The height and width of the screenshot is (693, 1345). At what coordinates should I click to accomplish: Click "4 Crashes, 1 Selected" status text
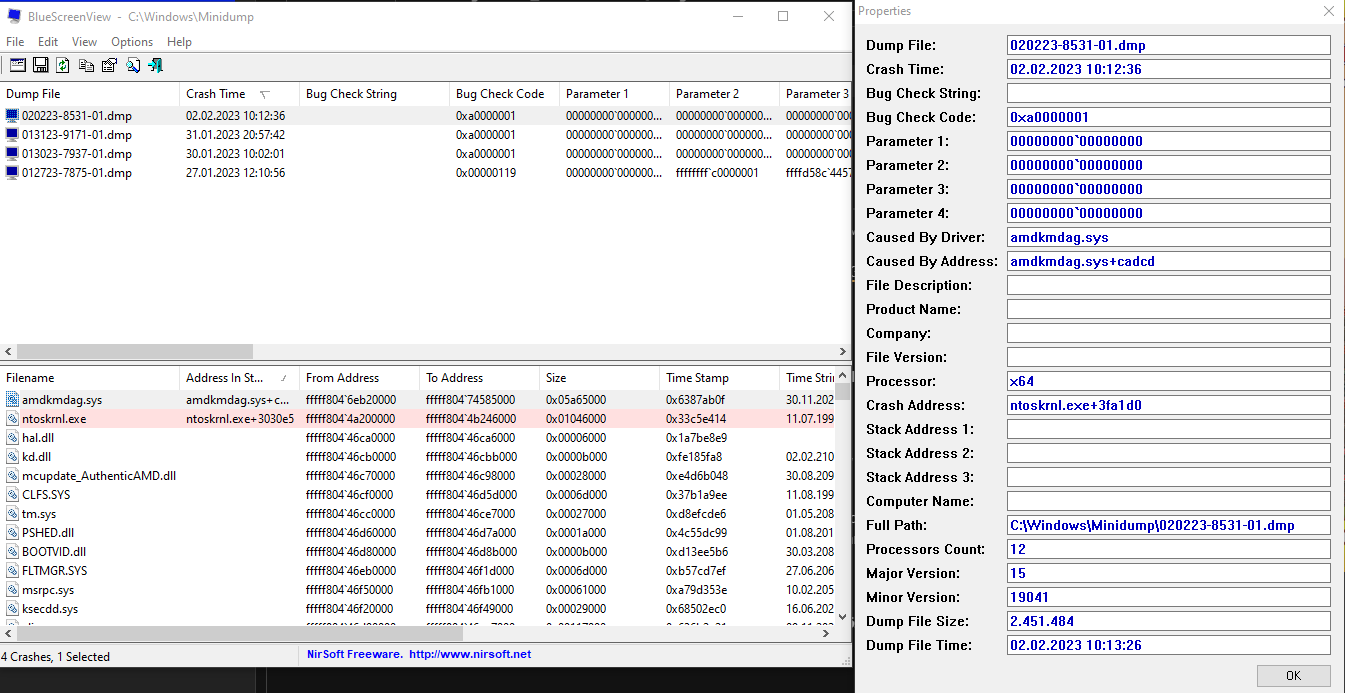[56, 657]
